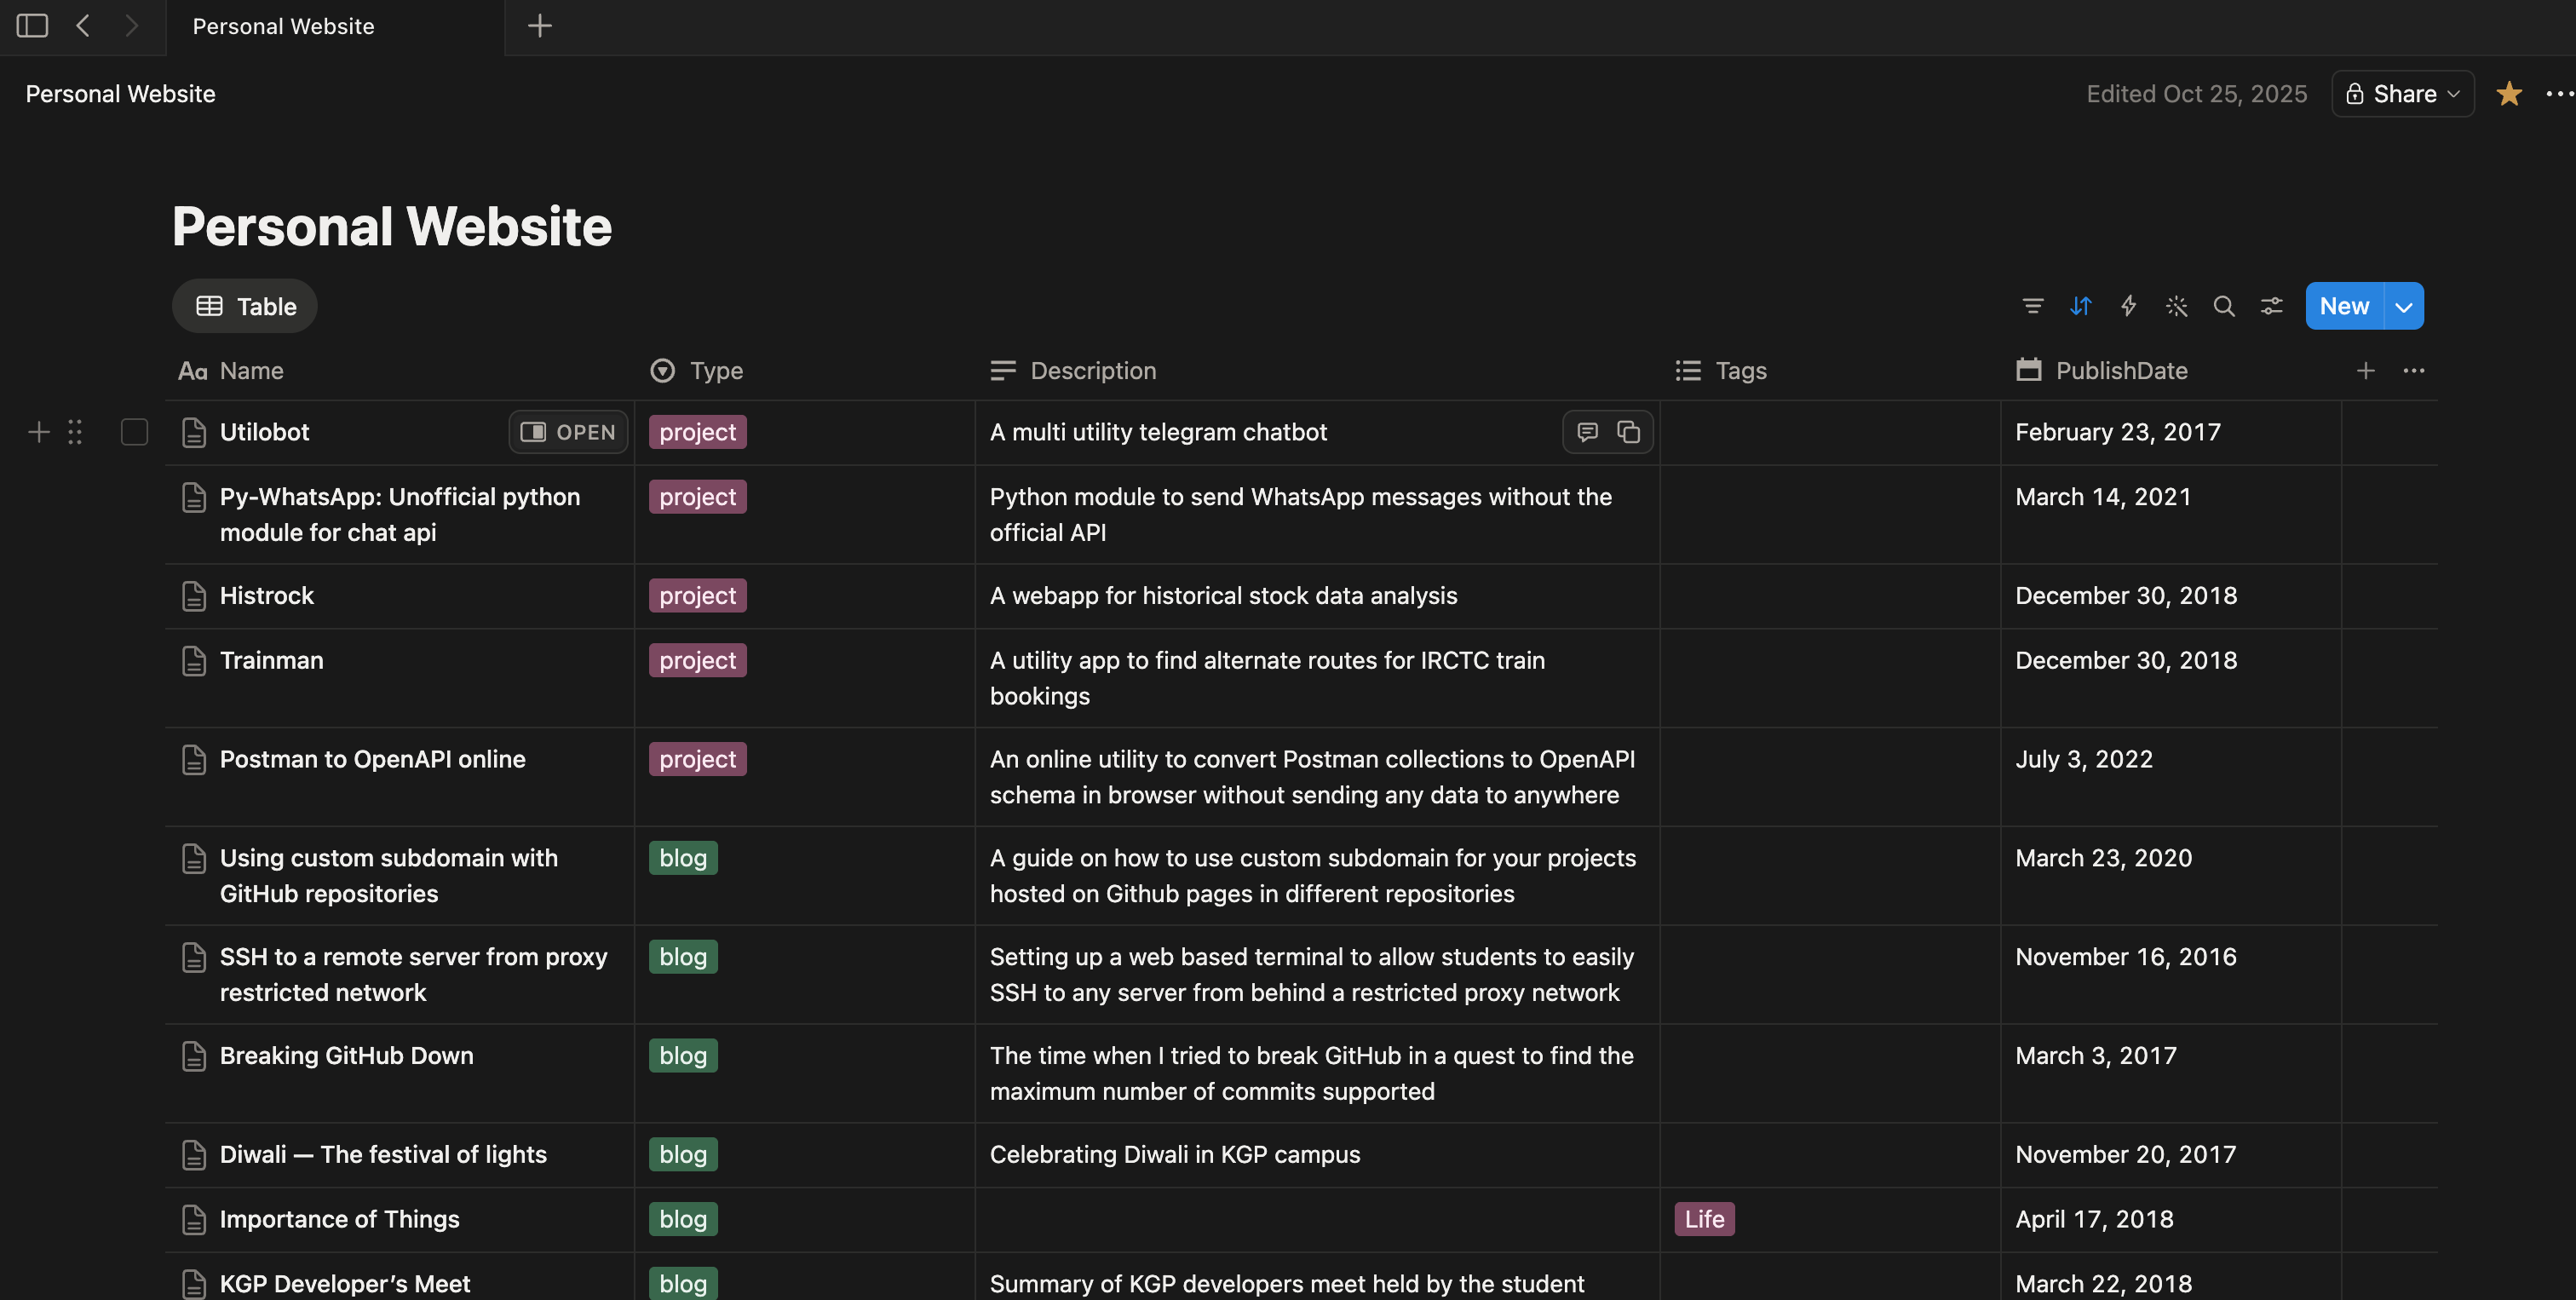Open column options three-dot menu
2576x1300 pixels.
click(x=2414, y=371)
